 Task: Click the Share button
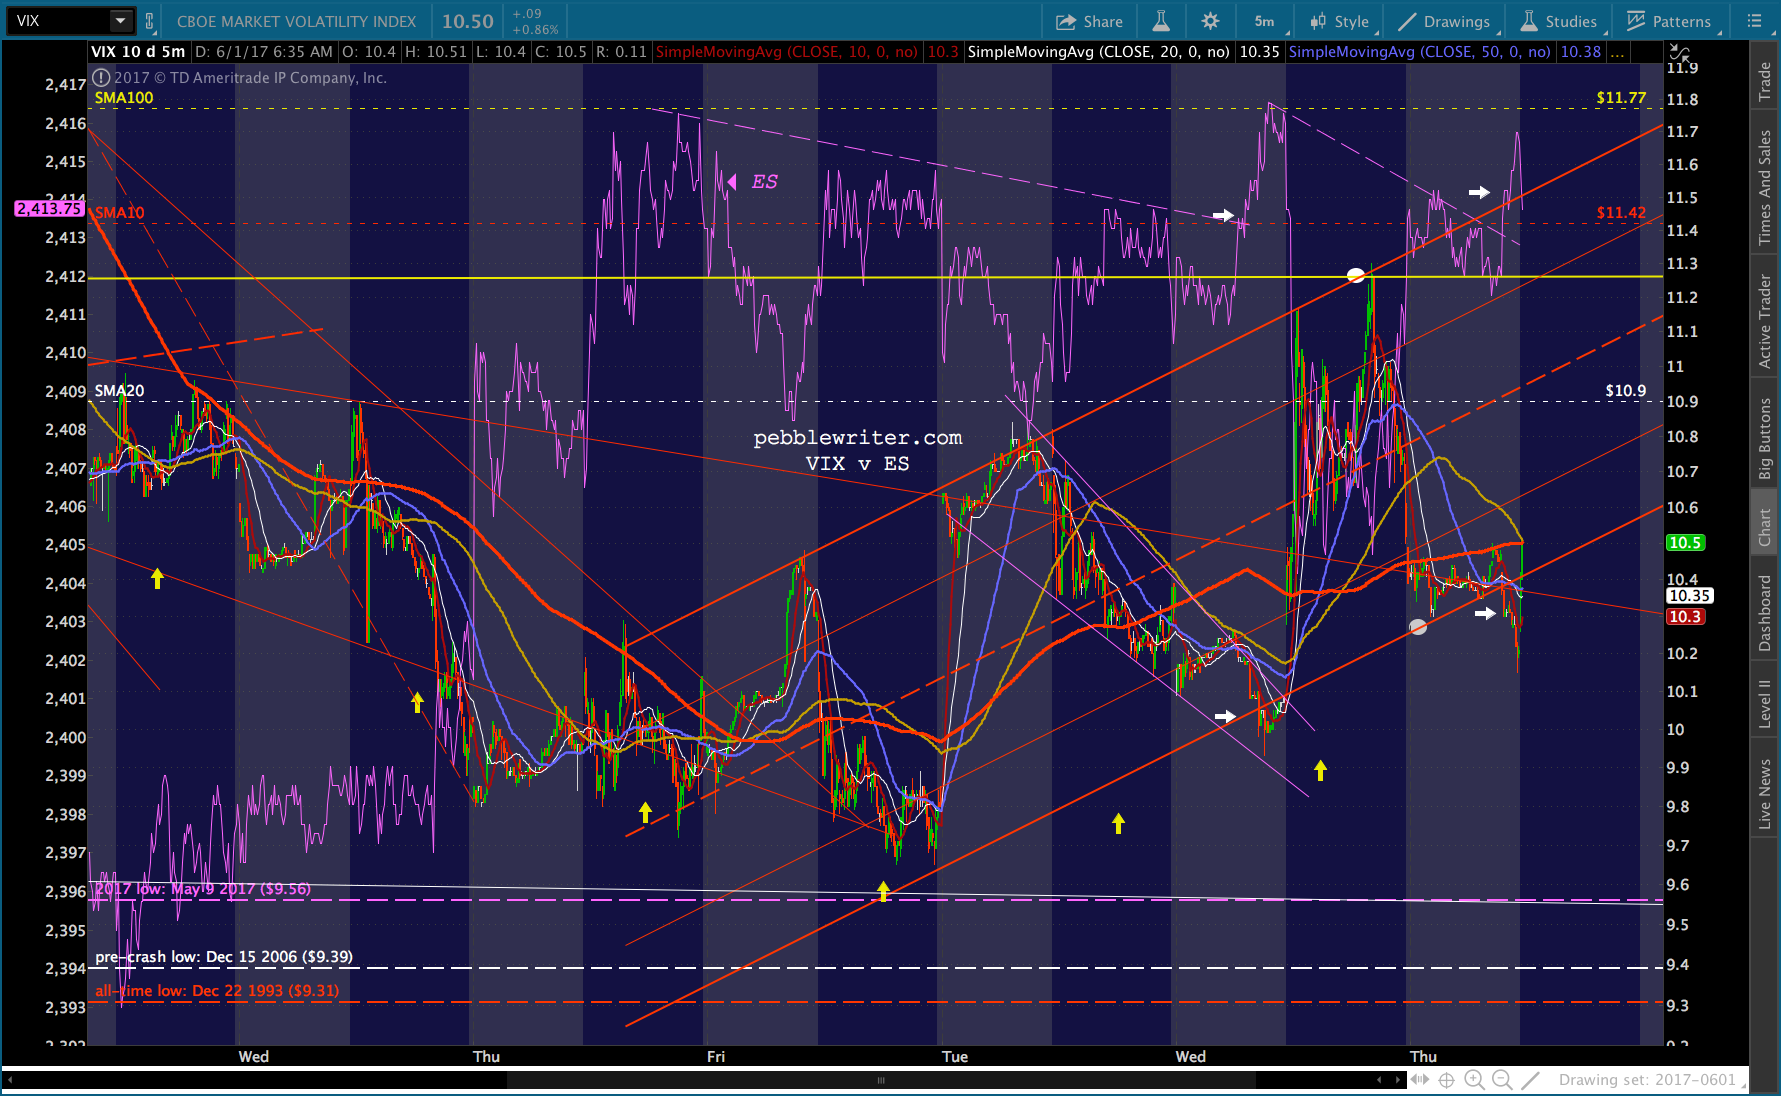tap(1089, 21)
